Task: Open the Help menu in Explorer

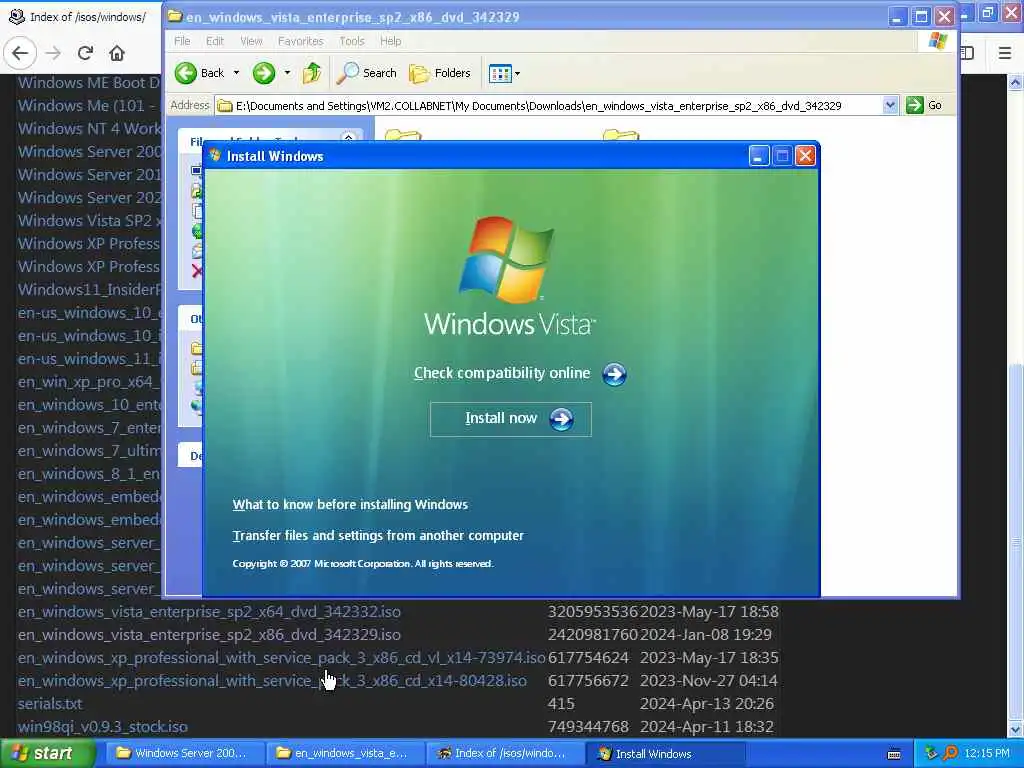Action: click(391, 41)
